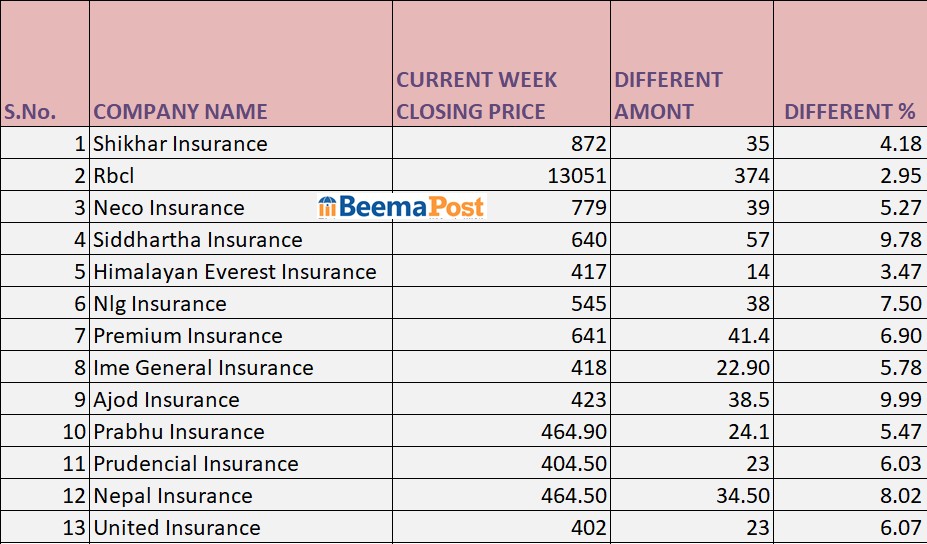Screen dimensions: 927x544
Task: Select Rbcl closing price 13051
Action: click(x=577, y=175)
